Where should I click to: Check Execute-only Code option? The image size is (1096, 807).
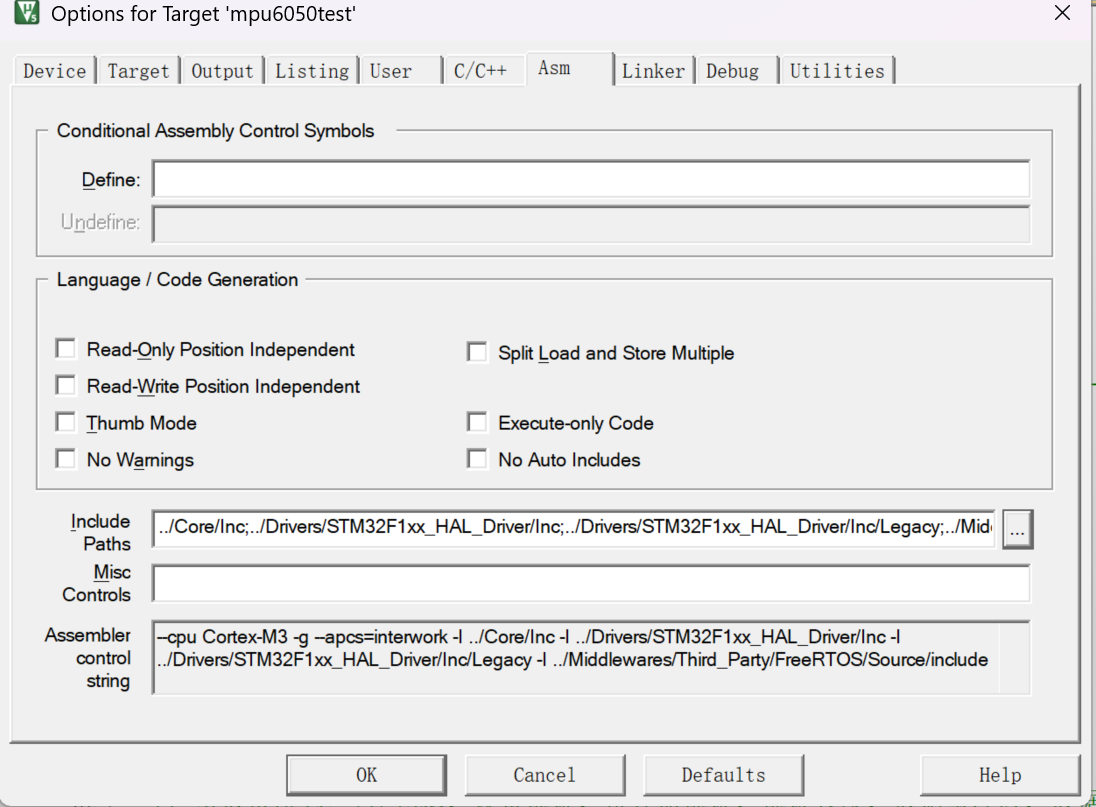[x=477, y=423]
